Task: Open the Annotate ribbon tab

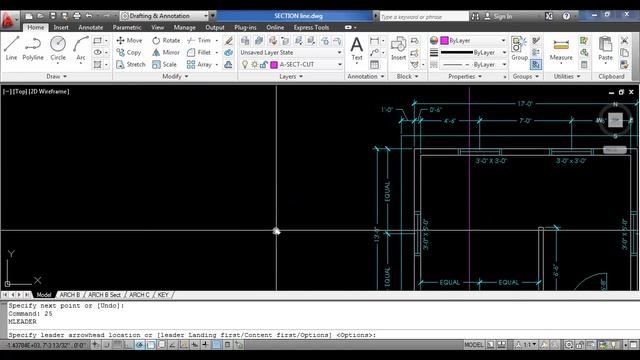Action: click(x=91, y=27)
